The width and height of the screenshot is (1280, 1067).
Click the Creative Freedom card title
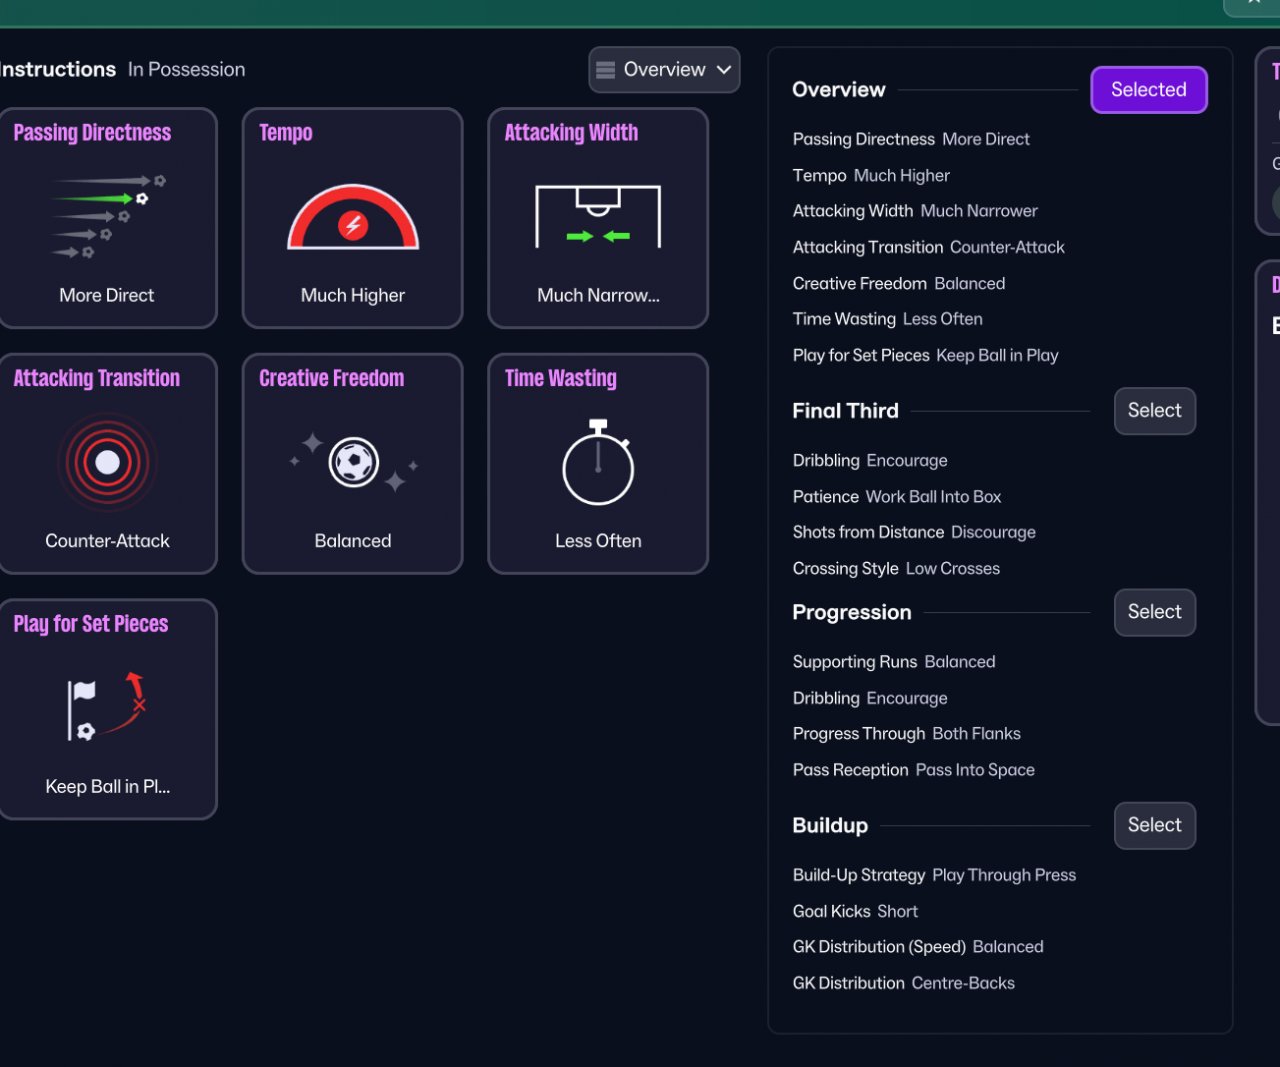click(332, 378)
